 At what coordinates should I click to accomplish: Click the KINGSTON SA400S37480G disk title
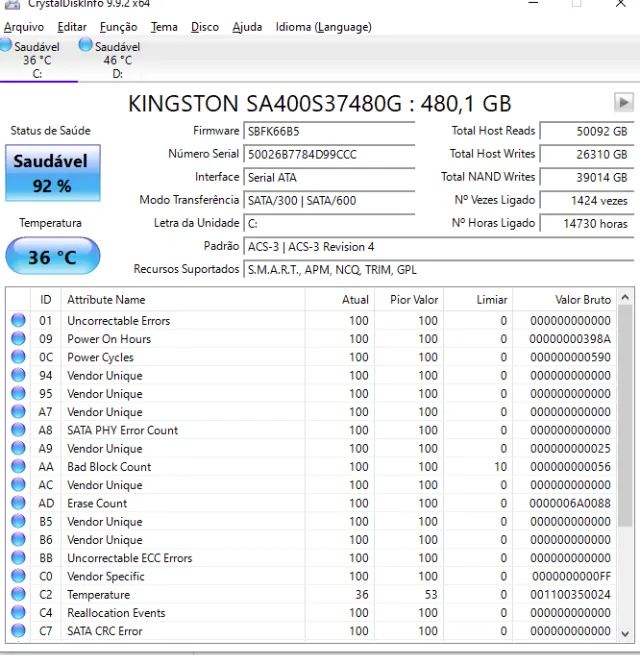coord(320,104)
